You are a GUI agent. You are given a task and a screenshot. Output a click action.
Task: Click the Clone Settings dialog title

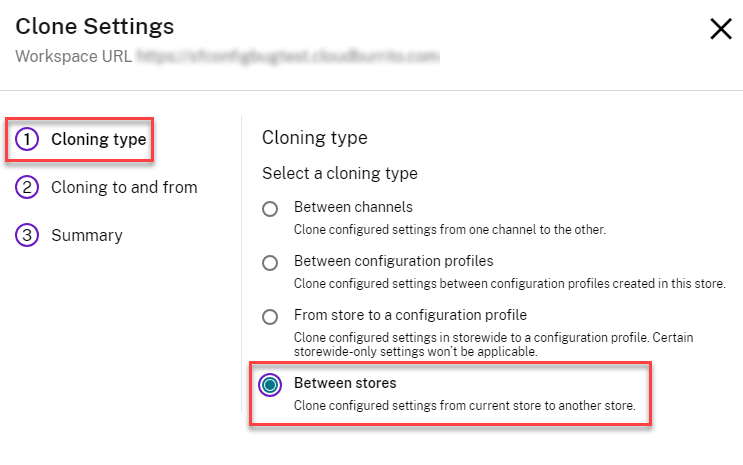pos(95,27)
